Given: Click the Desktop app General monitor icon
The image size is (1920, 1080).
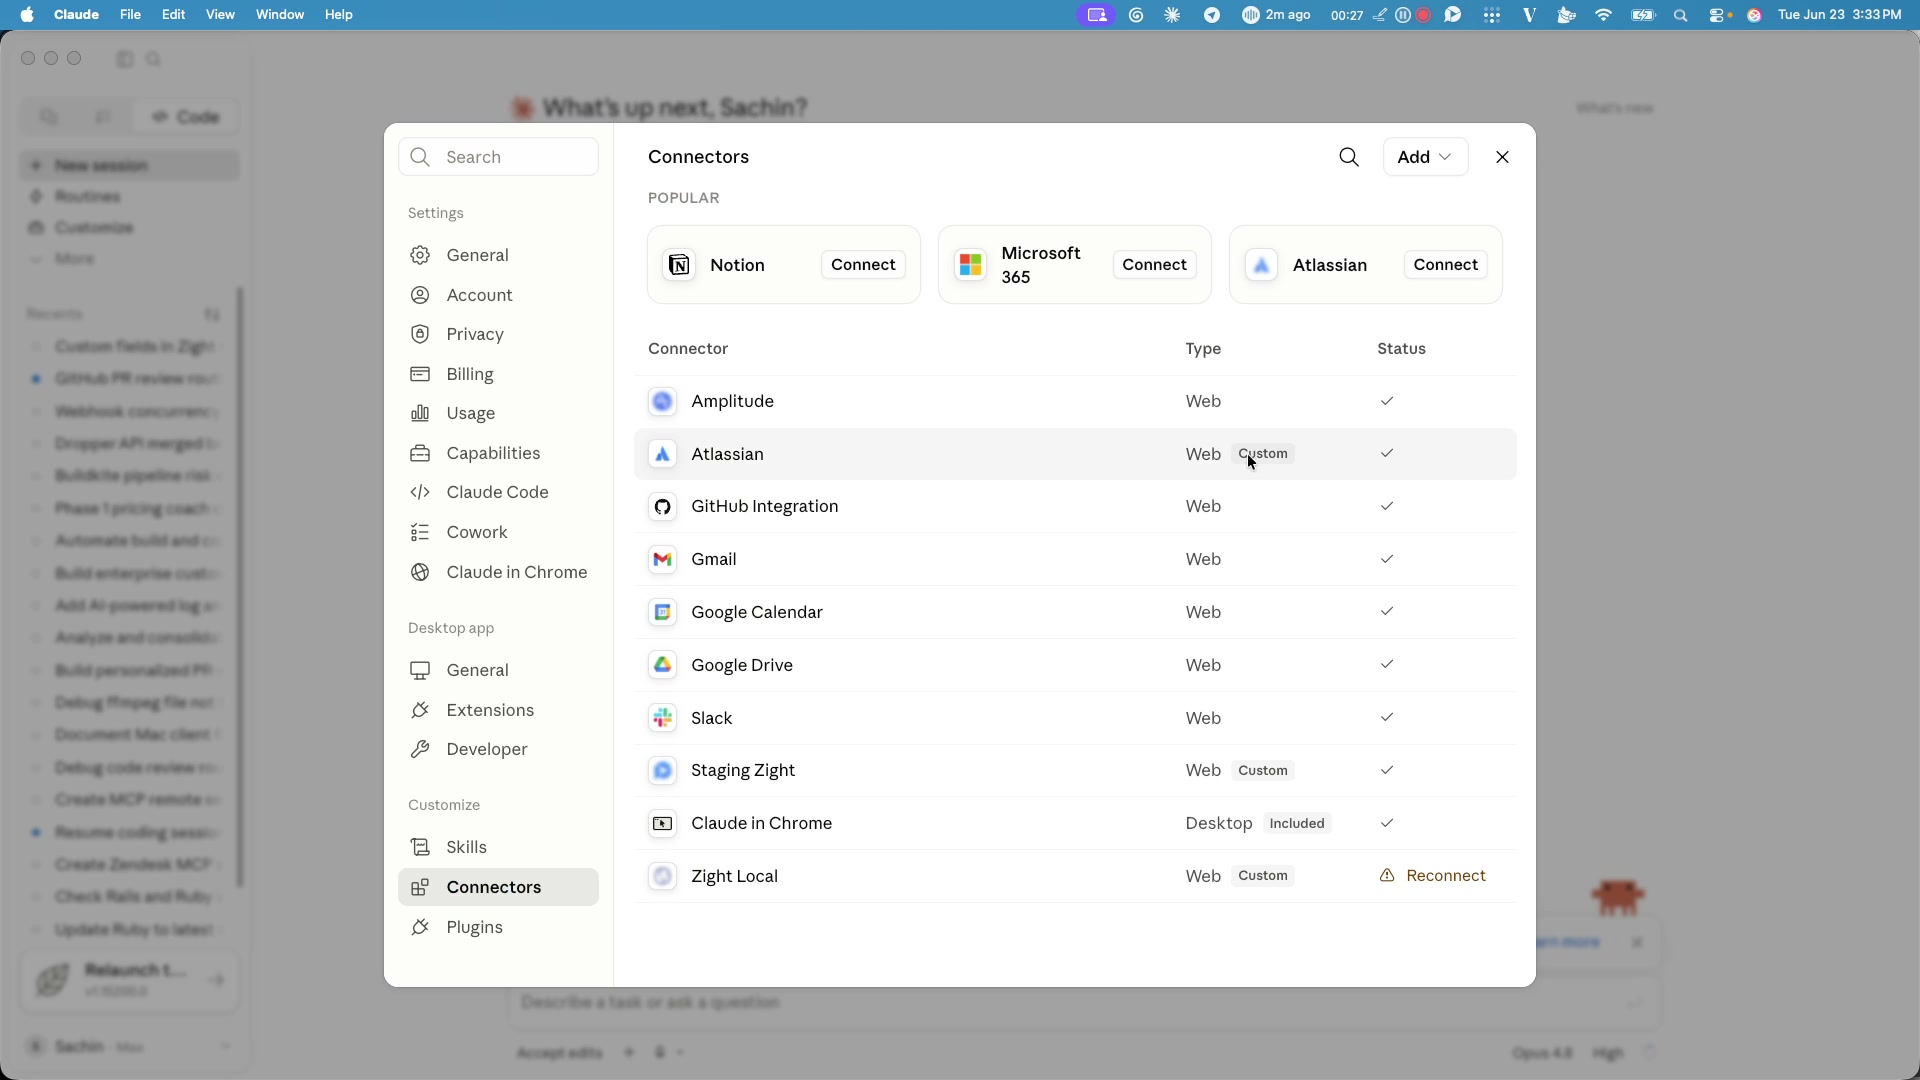Looking at the screenshot, I should point(420,670).
